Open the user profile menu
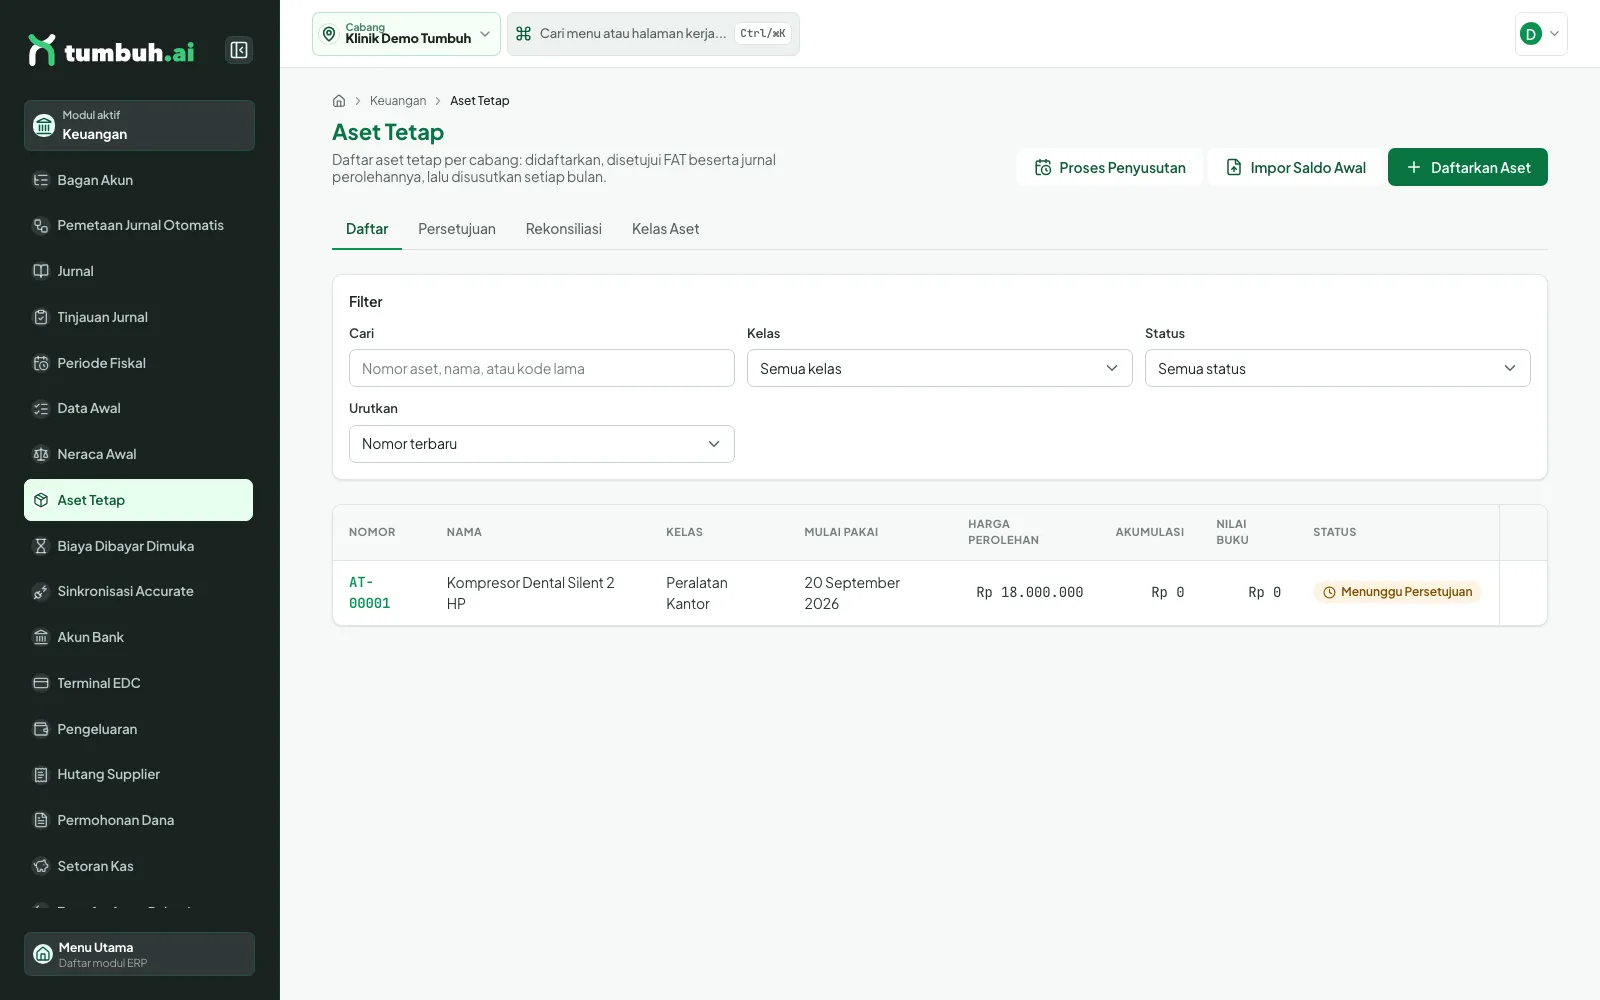 coord(1541,34)
